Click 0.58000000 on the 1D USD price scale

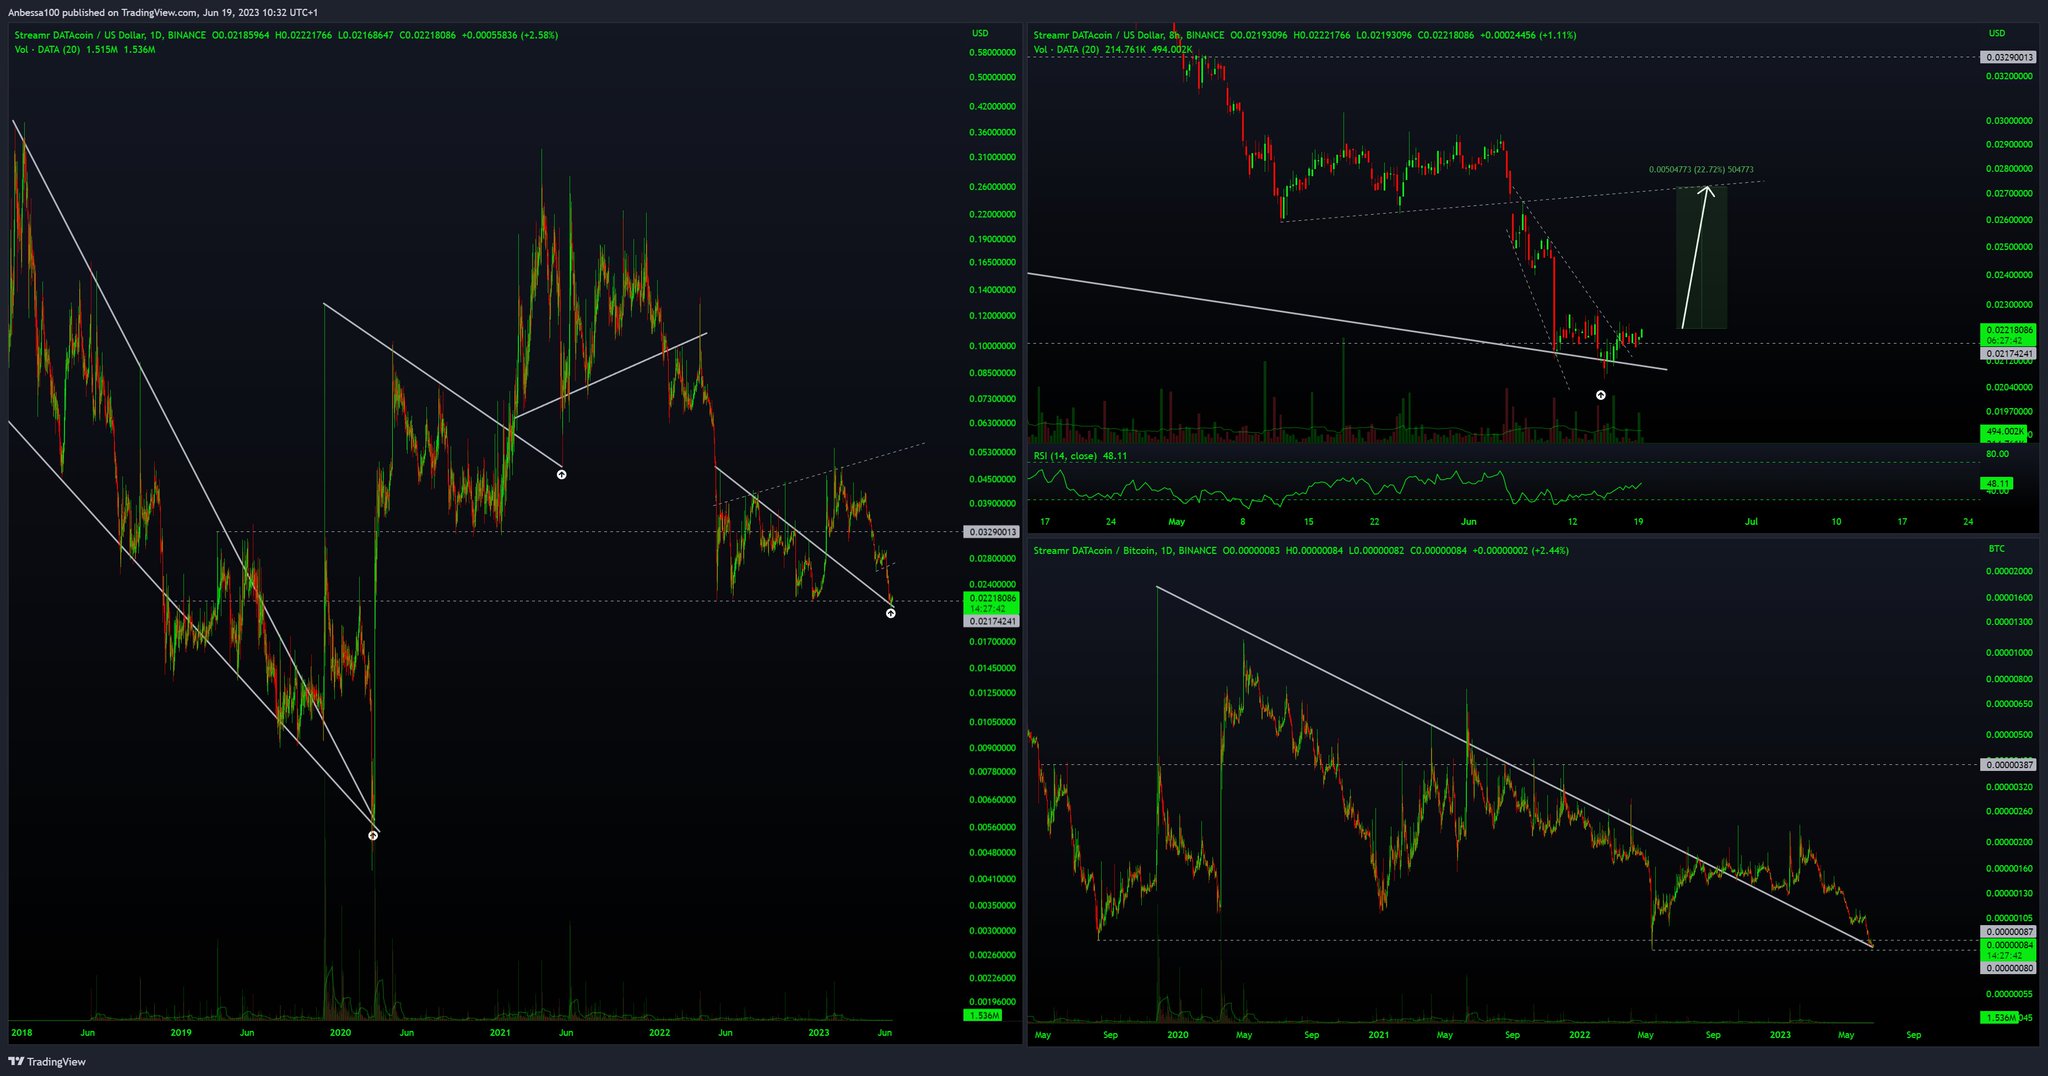pos(993,52)
